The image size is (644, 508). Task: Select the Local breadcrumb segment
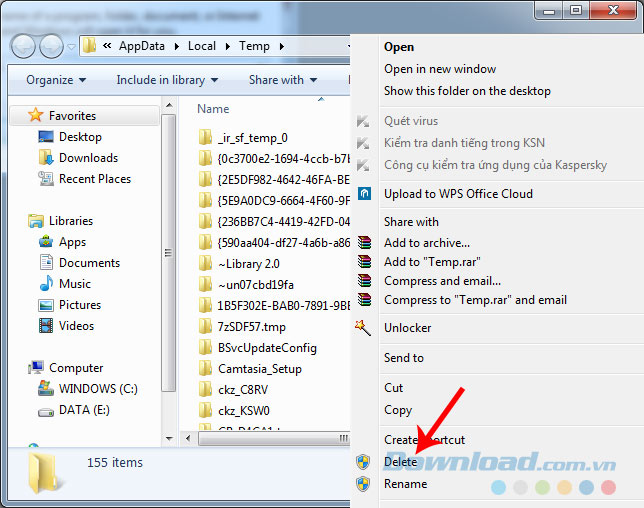202,46
